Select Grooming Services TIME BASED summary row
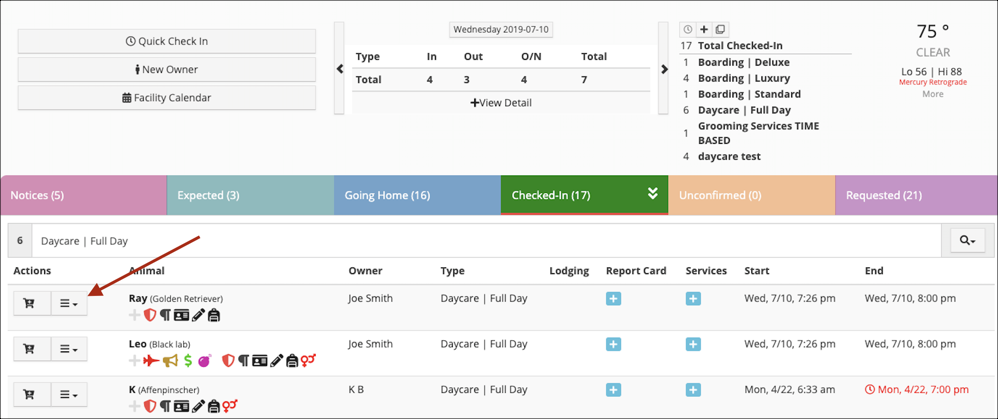This screenshot has height=419, width=998. [759, 133]
